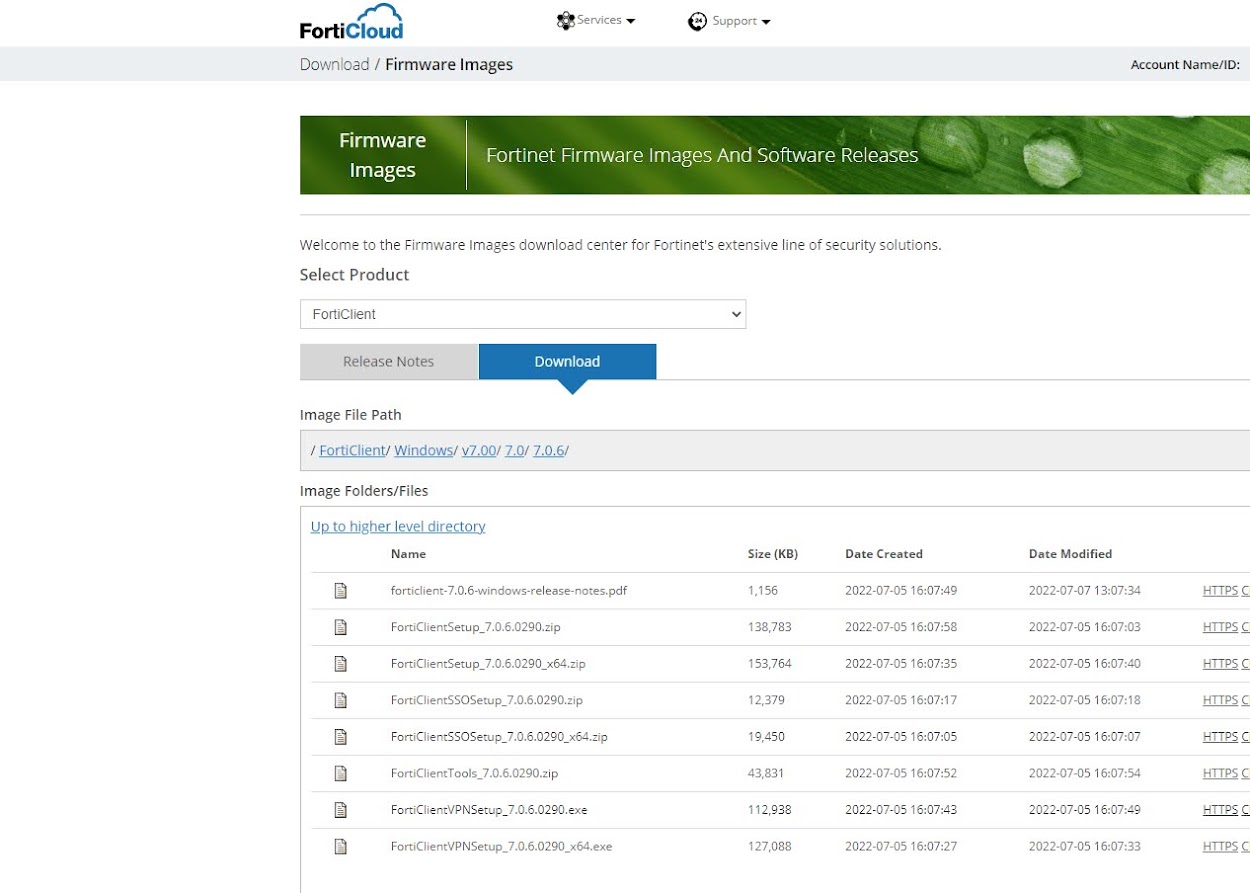The image size is (1250, 893).
Task: Click file icon for FortiClientTools_7.0.6.0290.zip
Action: click(340, 773)
